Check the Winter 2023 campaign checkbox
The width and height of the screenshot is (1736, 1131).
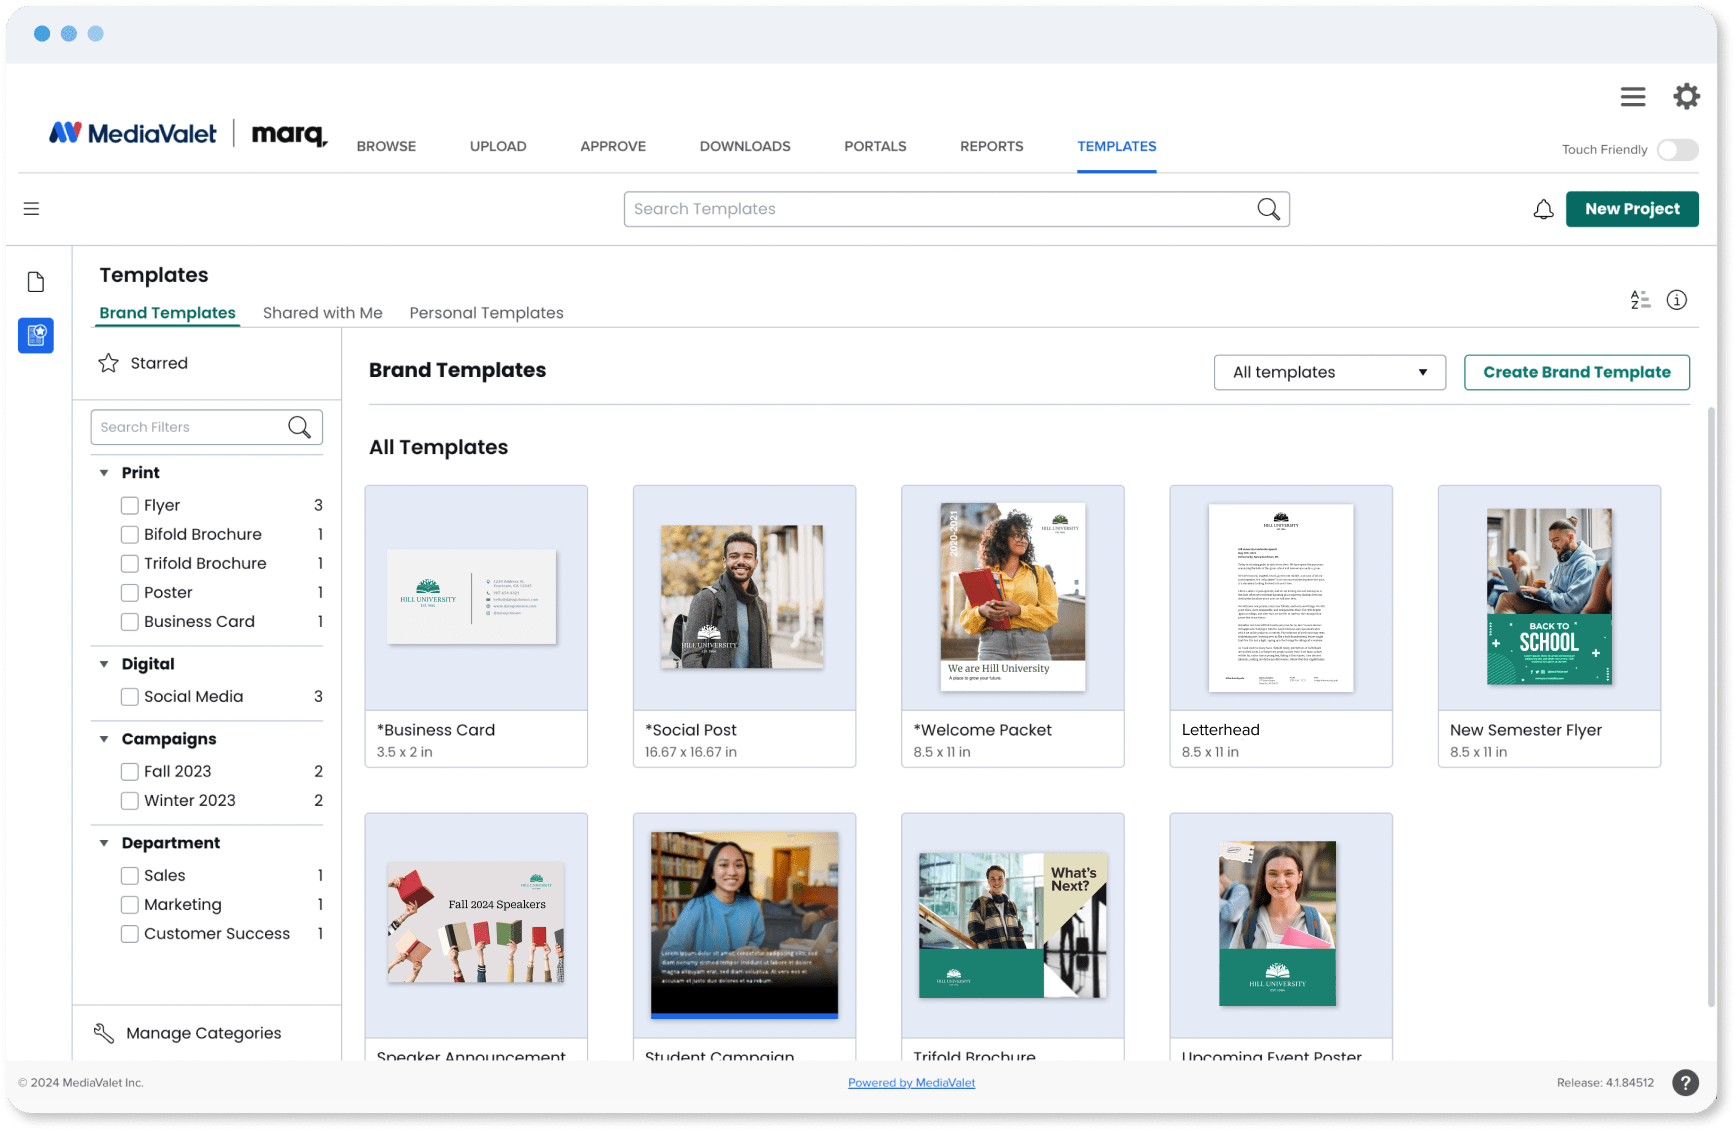click(130, 800)
